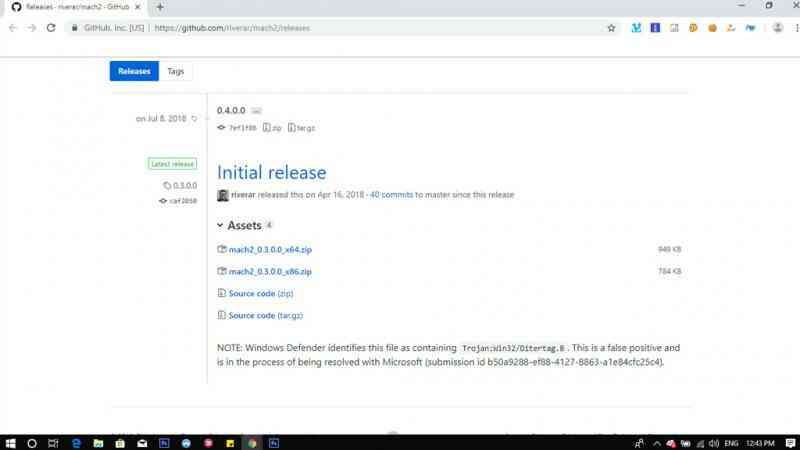
Task: Click the address bar URL
Action: pyautogui.click(x=232, y=28)
